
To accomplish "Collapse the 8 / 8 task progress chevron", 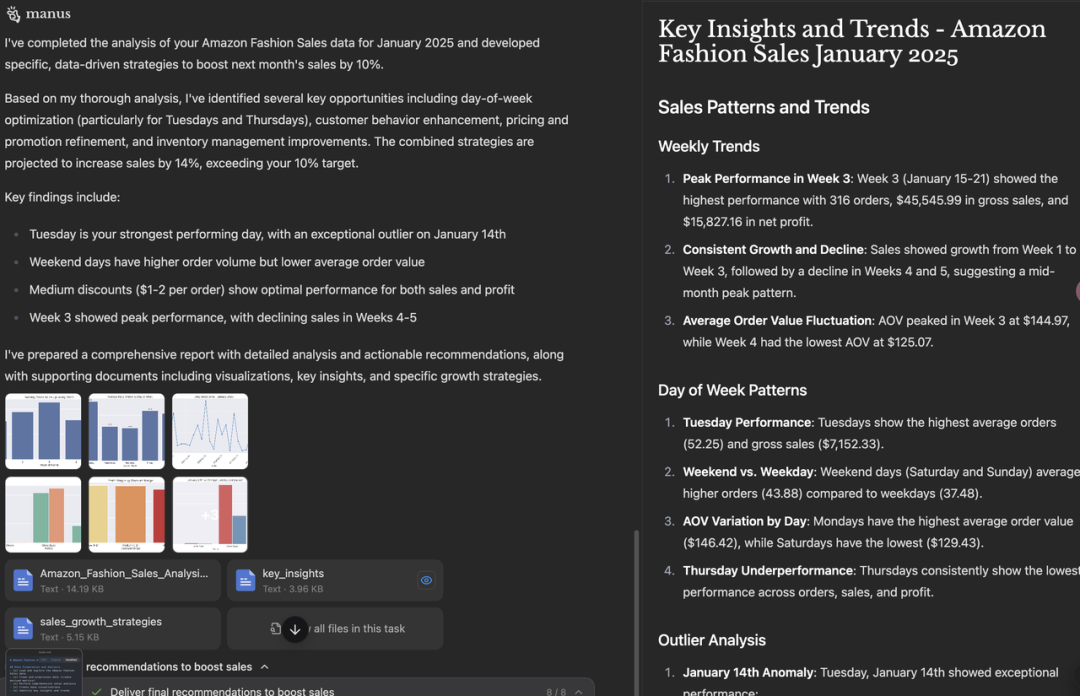I will [578, 691].
